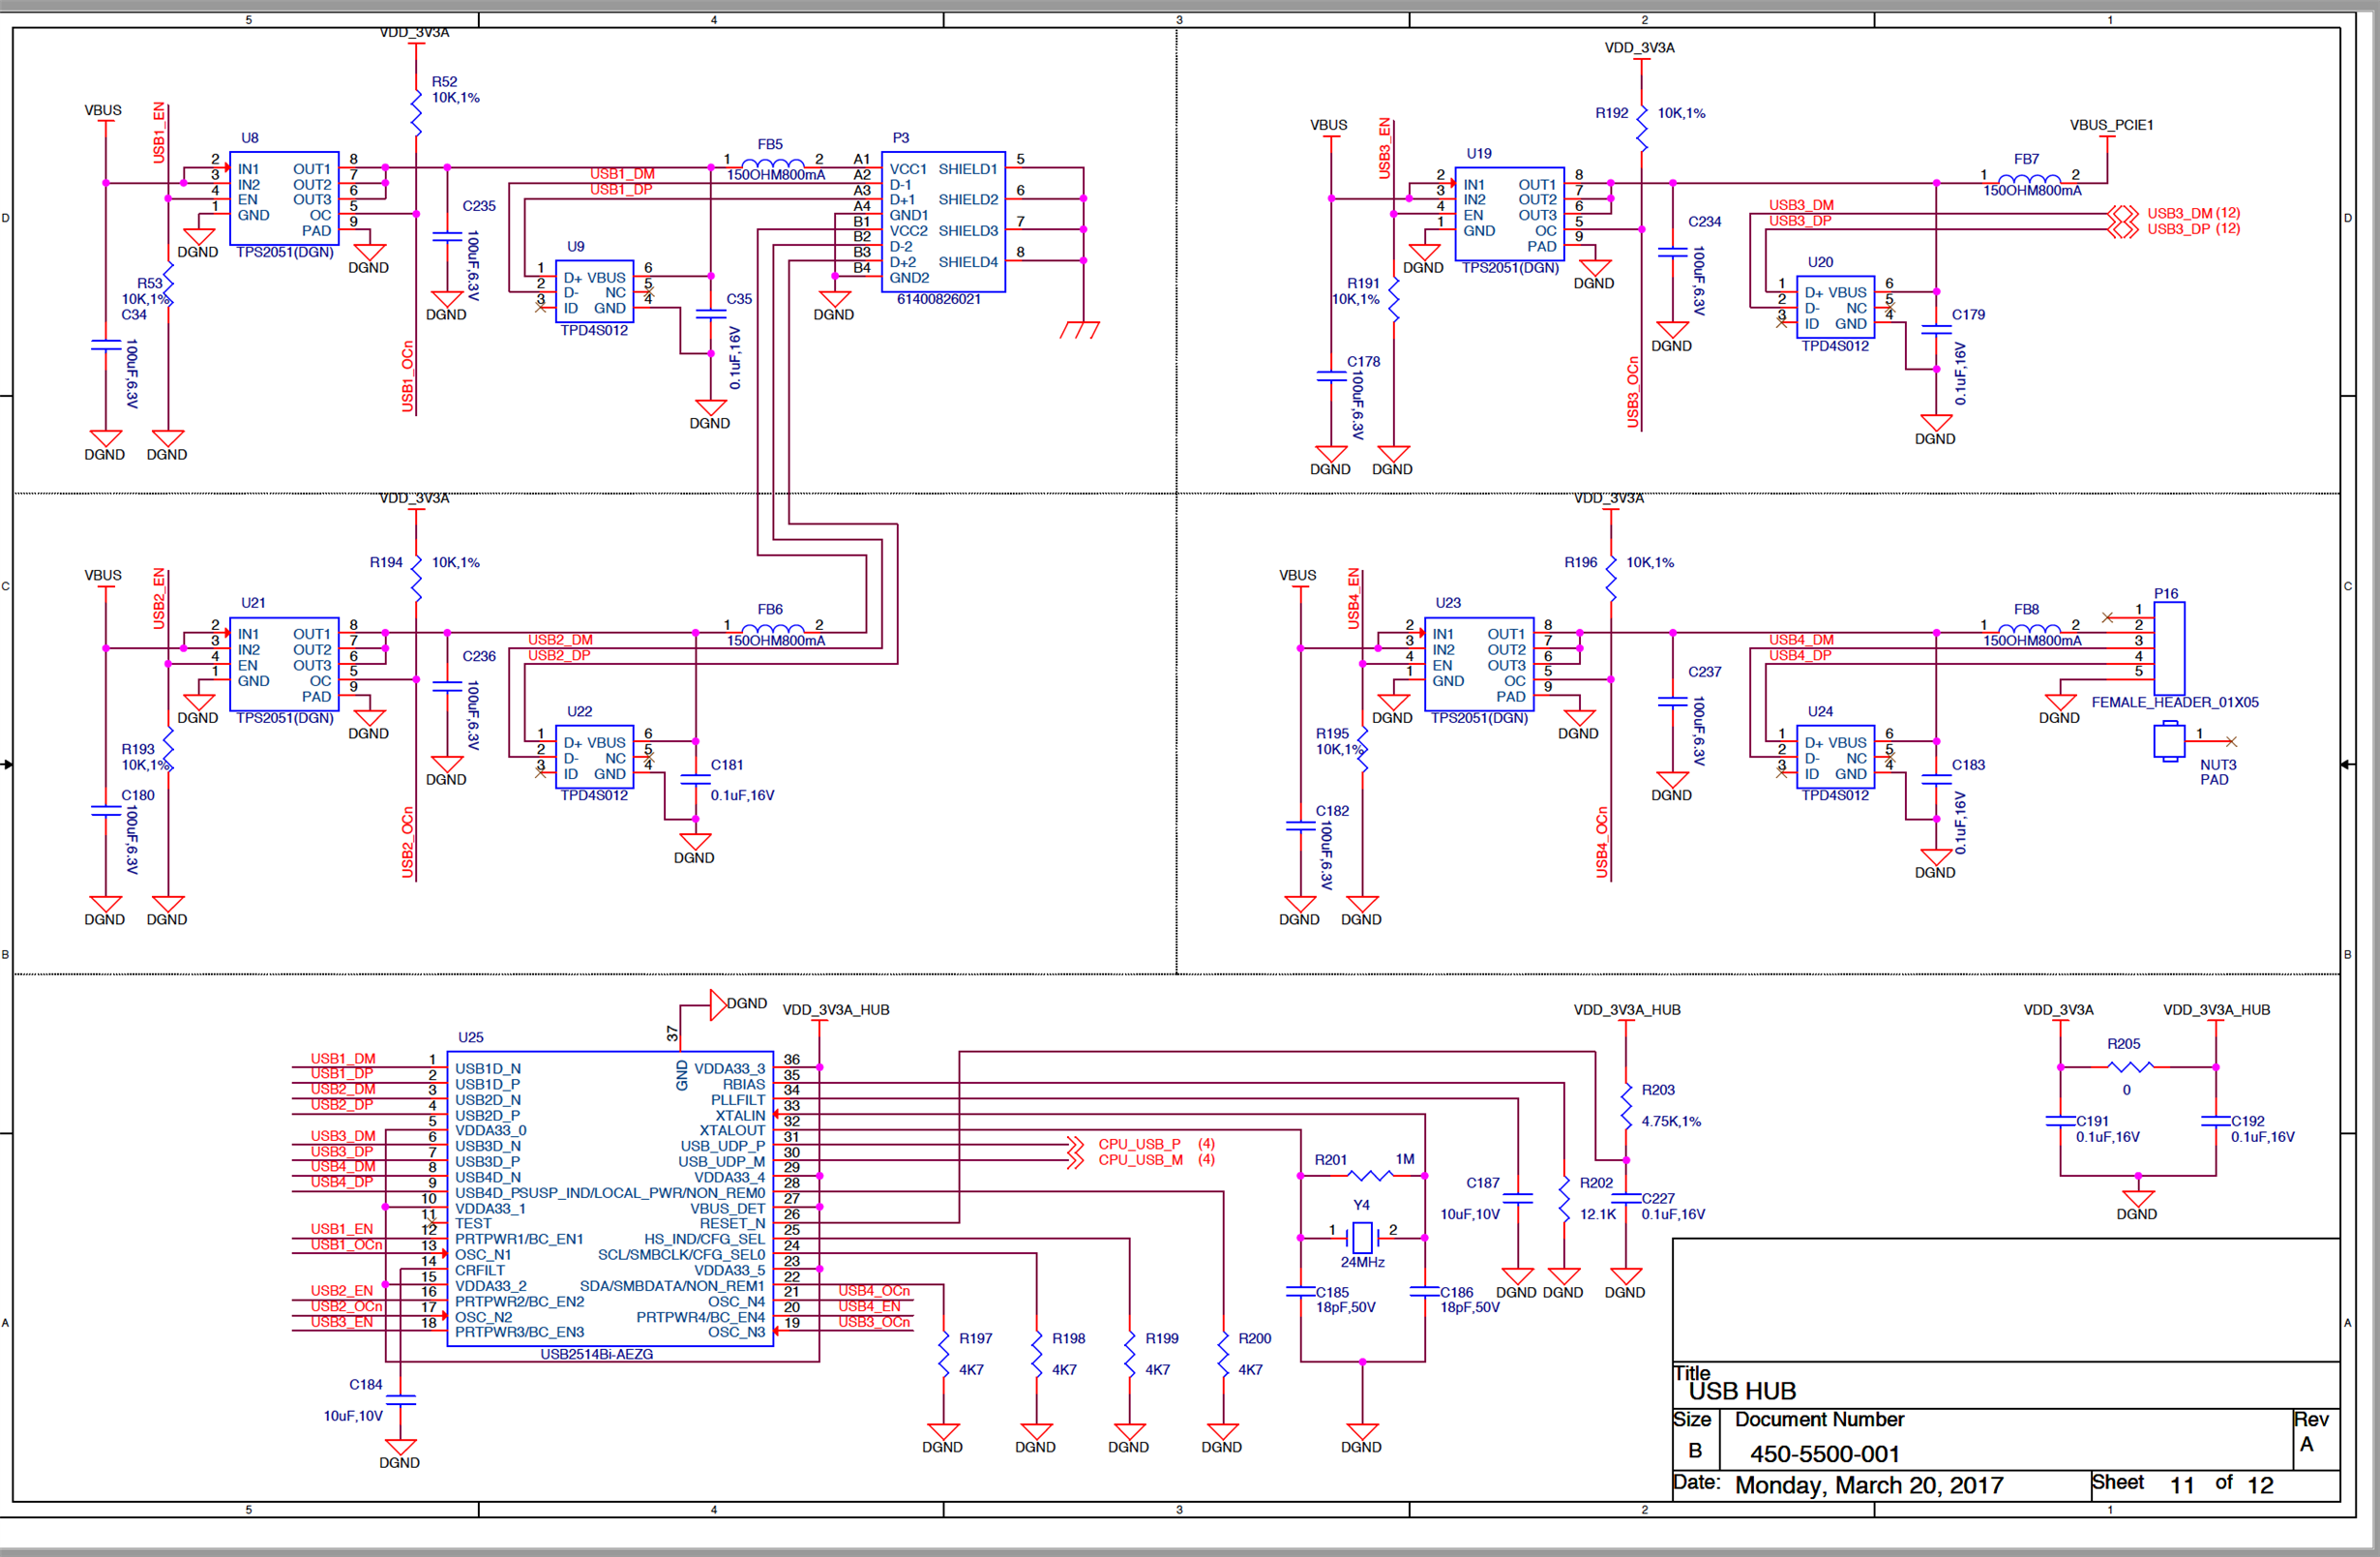Select the USB3_DM (12) off-page connector
Image resolution: width=2380 pixels, height=1557 pixels.
[x=2173, y=213]
